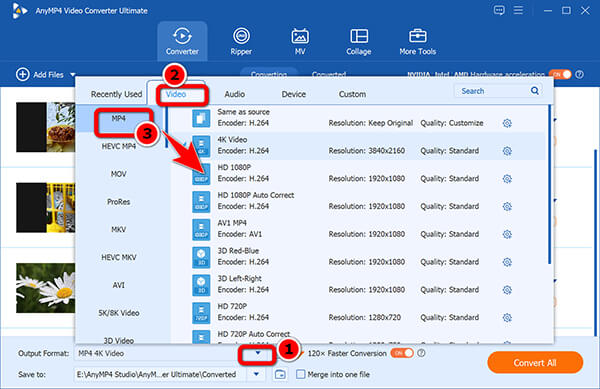Open settings gear for HD 1080P preset
This screenshot has width=600, height=389.
click(x=507, y=179)
